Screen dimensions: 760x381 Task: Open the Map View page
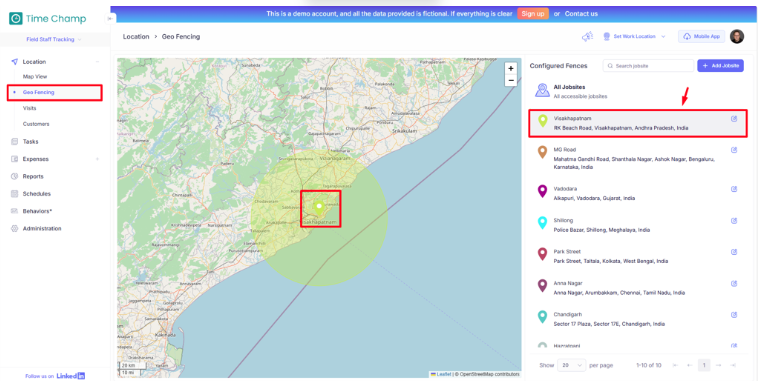pyautogui.click(x=35, y=77)
